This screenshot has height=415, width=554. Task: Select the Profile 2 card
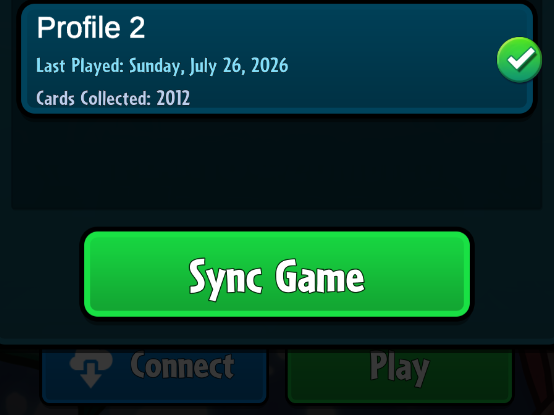(x=277, y=59)
